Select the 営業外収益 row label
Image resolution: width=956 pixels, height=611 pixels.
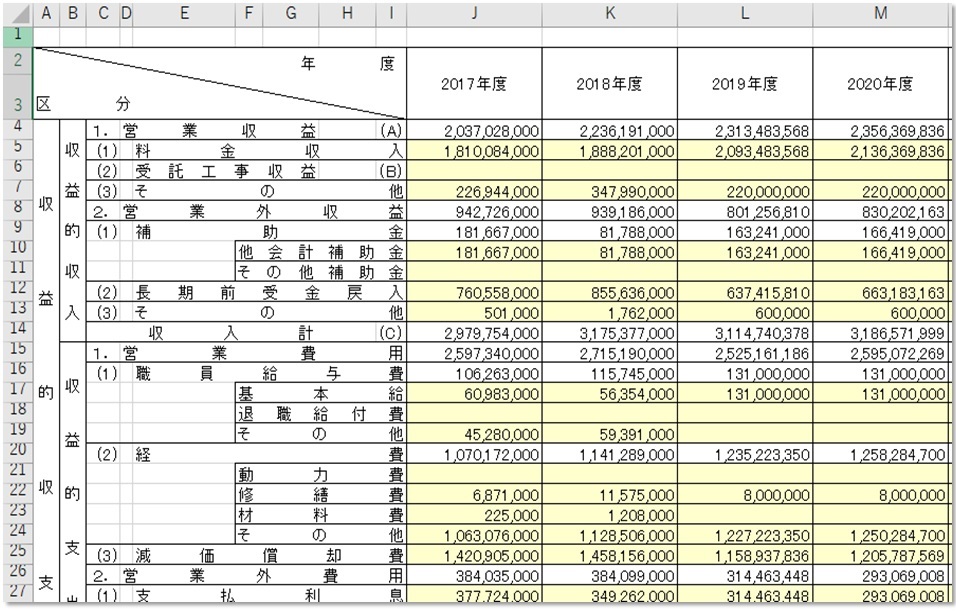(x=246, y=212)
